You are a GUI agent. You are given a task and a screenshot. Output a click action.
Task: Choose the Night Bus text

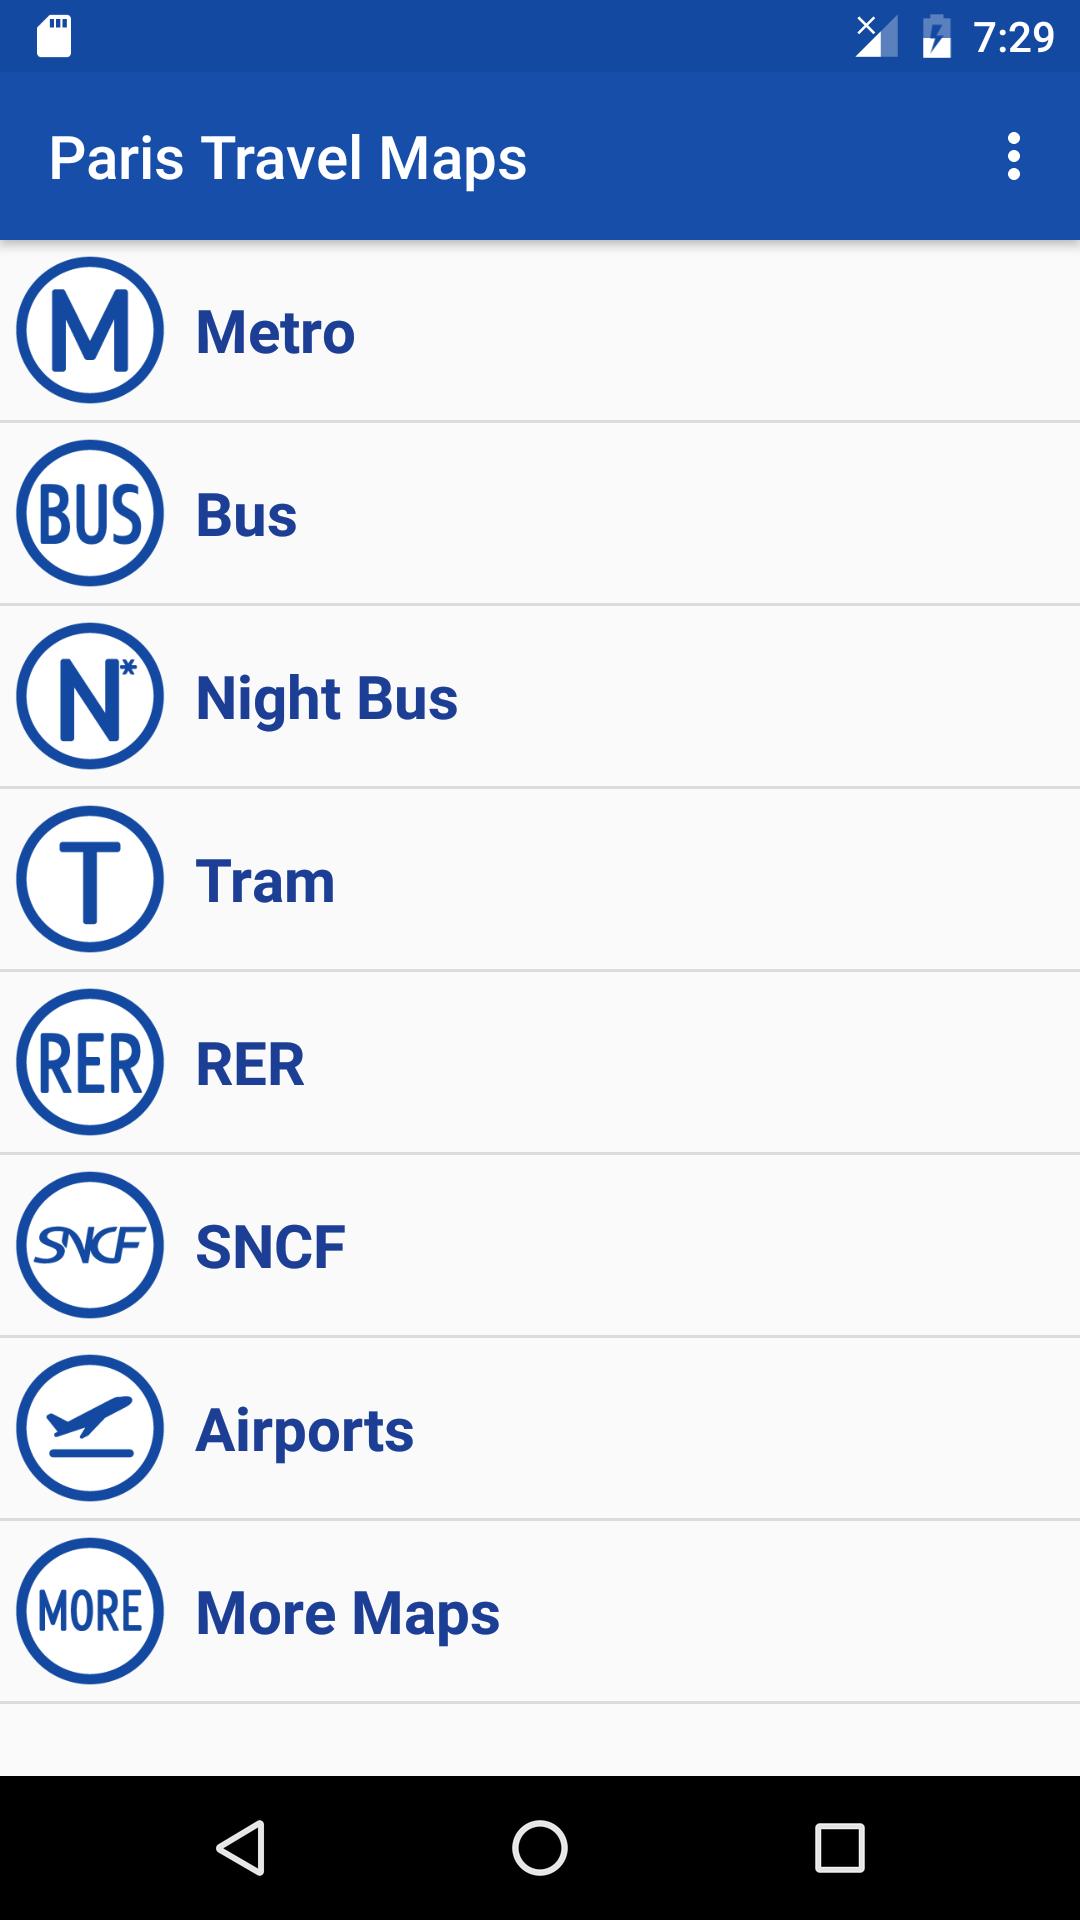pyautogui.click(x=326, y=698)
